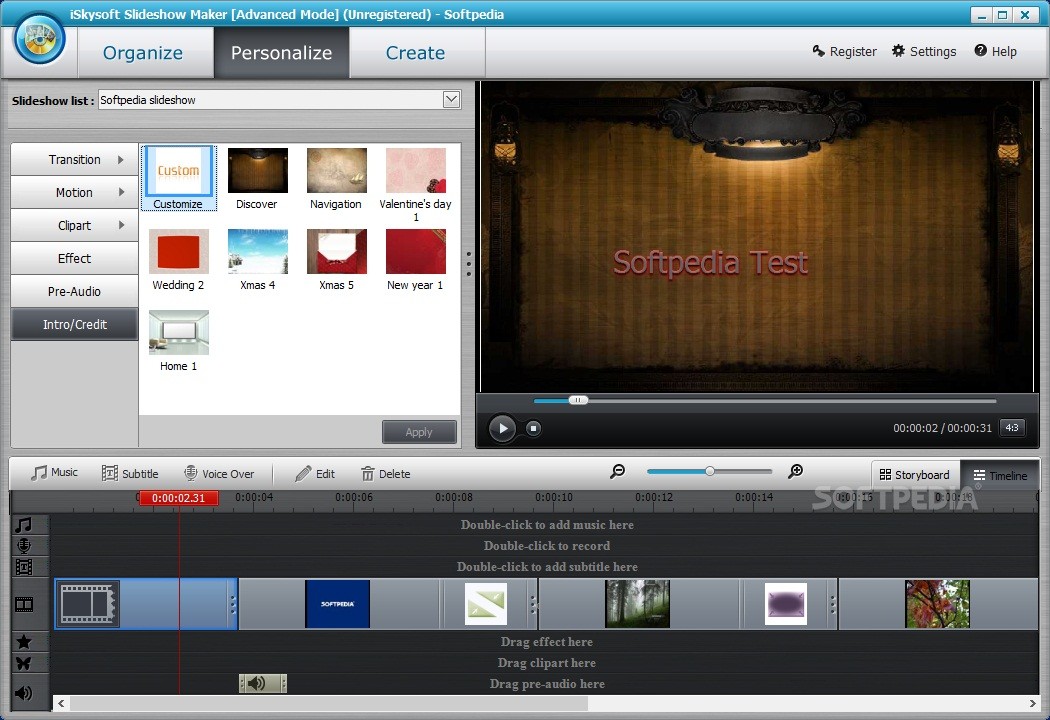Screen dimensions: 1050x720
Task: Click the zoom out magnifier icon
Action: point(617,472)
